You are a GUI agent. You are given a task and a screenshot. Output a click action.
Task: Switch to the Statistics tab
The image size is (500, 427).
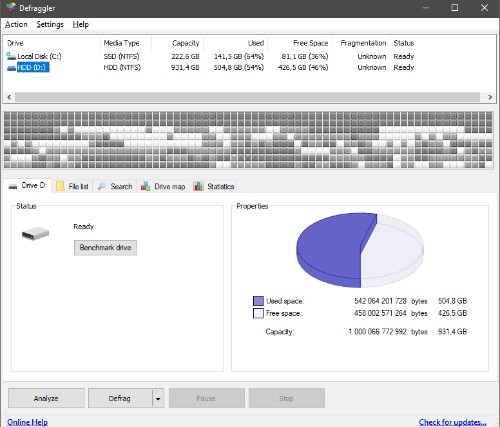click(214, 186)
